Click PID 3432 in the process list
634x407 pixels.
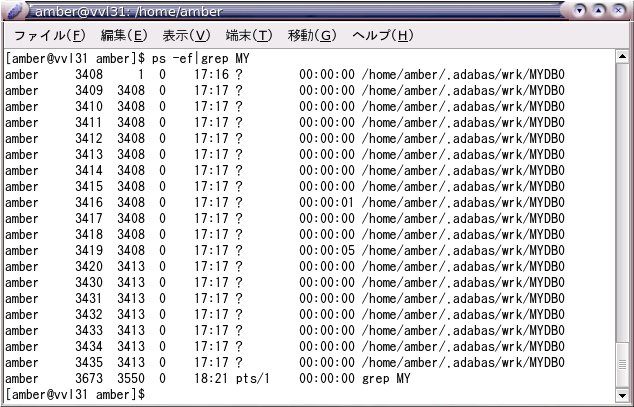point(89,314)
